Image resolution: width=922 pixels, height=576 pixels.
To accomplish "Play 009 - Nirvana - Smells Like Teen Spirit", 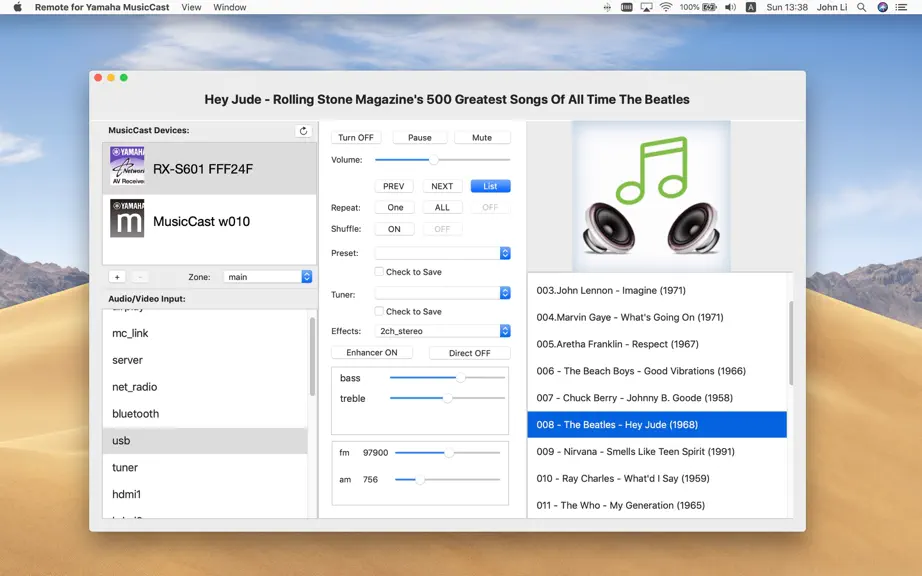I will tap(657, 451).
